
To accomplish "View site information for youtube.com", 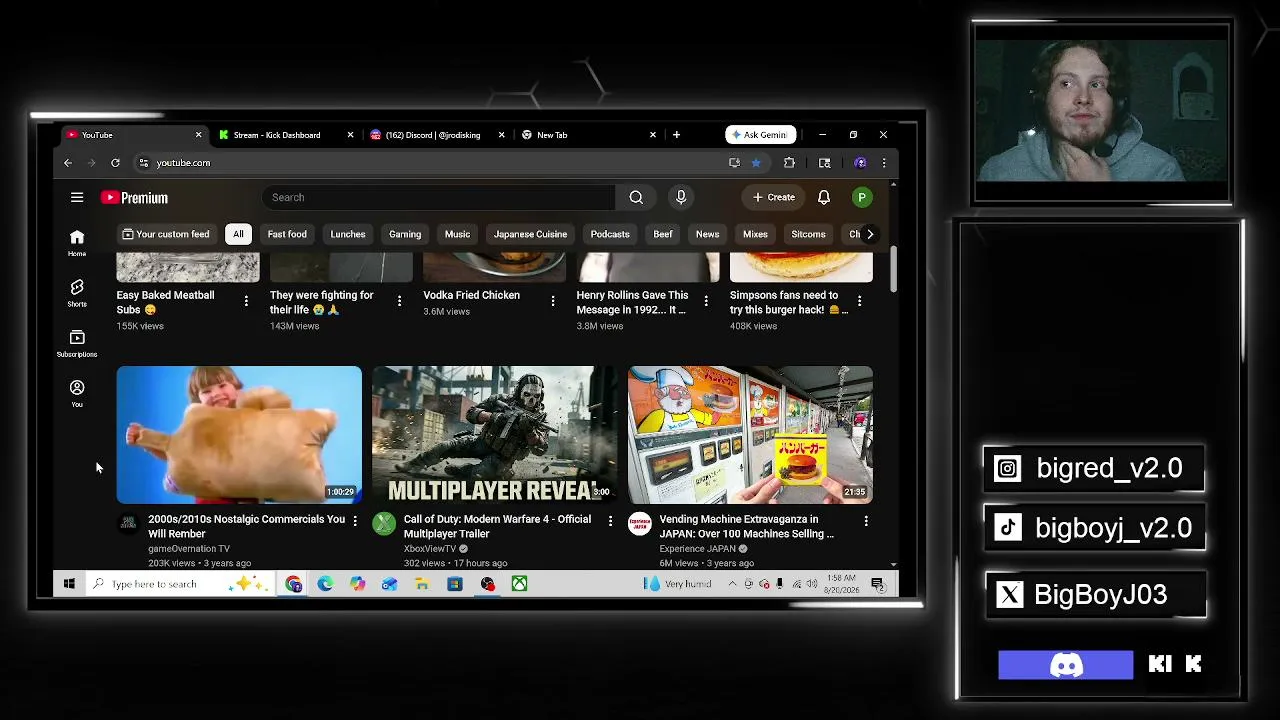I will click(144, 163).
